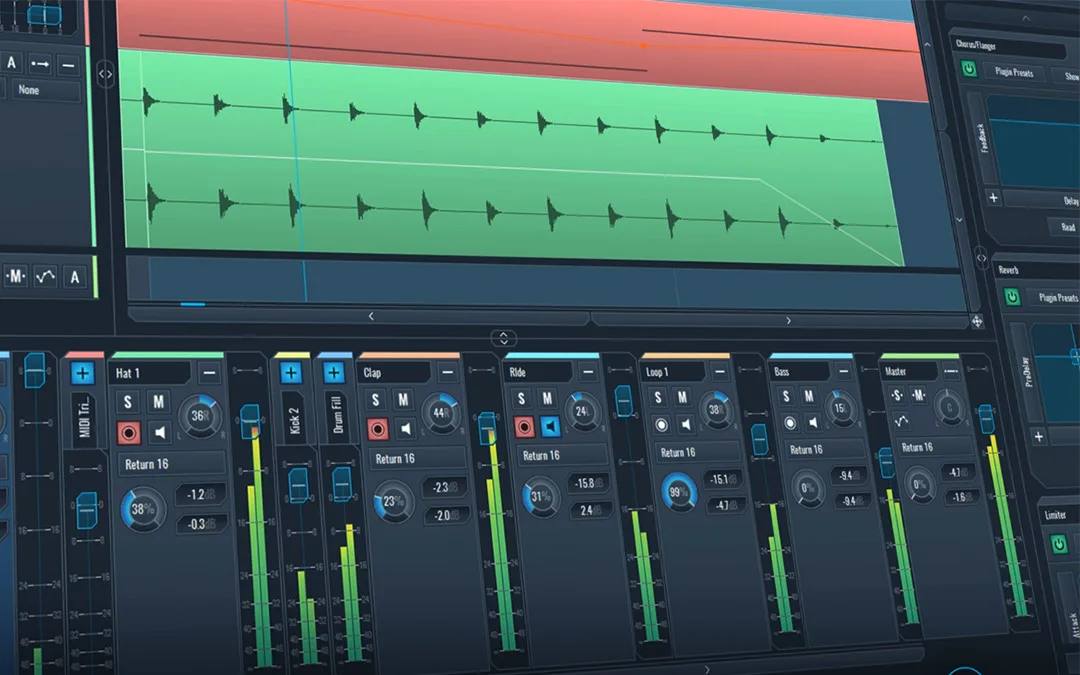
Task: Arm record on Clap channel
Action: pos(377,430)
